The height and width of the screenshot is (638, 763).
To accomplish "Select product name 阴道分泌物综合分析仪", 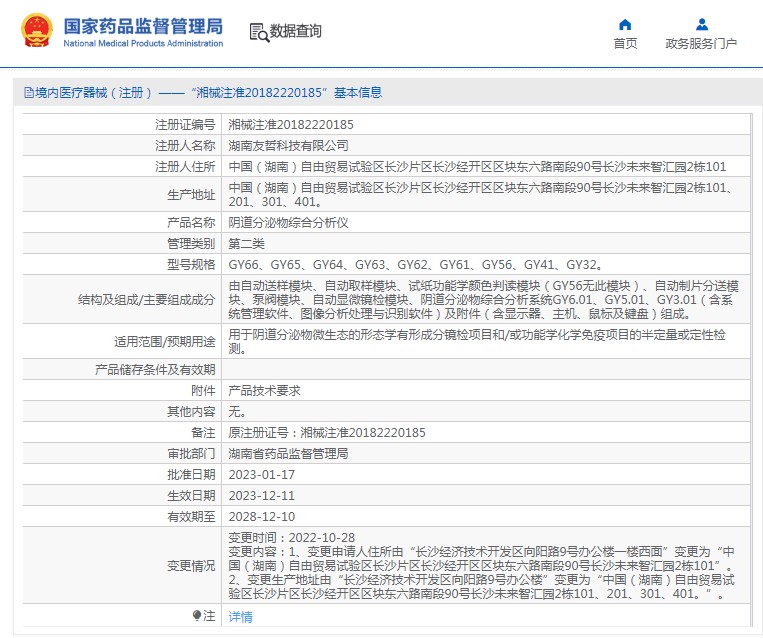I will [289, 222].
